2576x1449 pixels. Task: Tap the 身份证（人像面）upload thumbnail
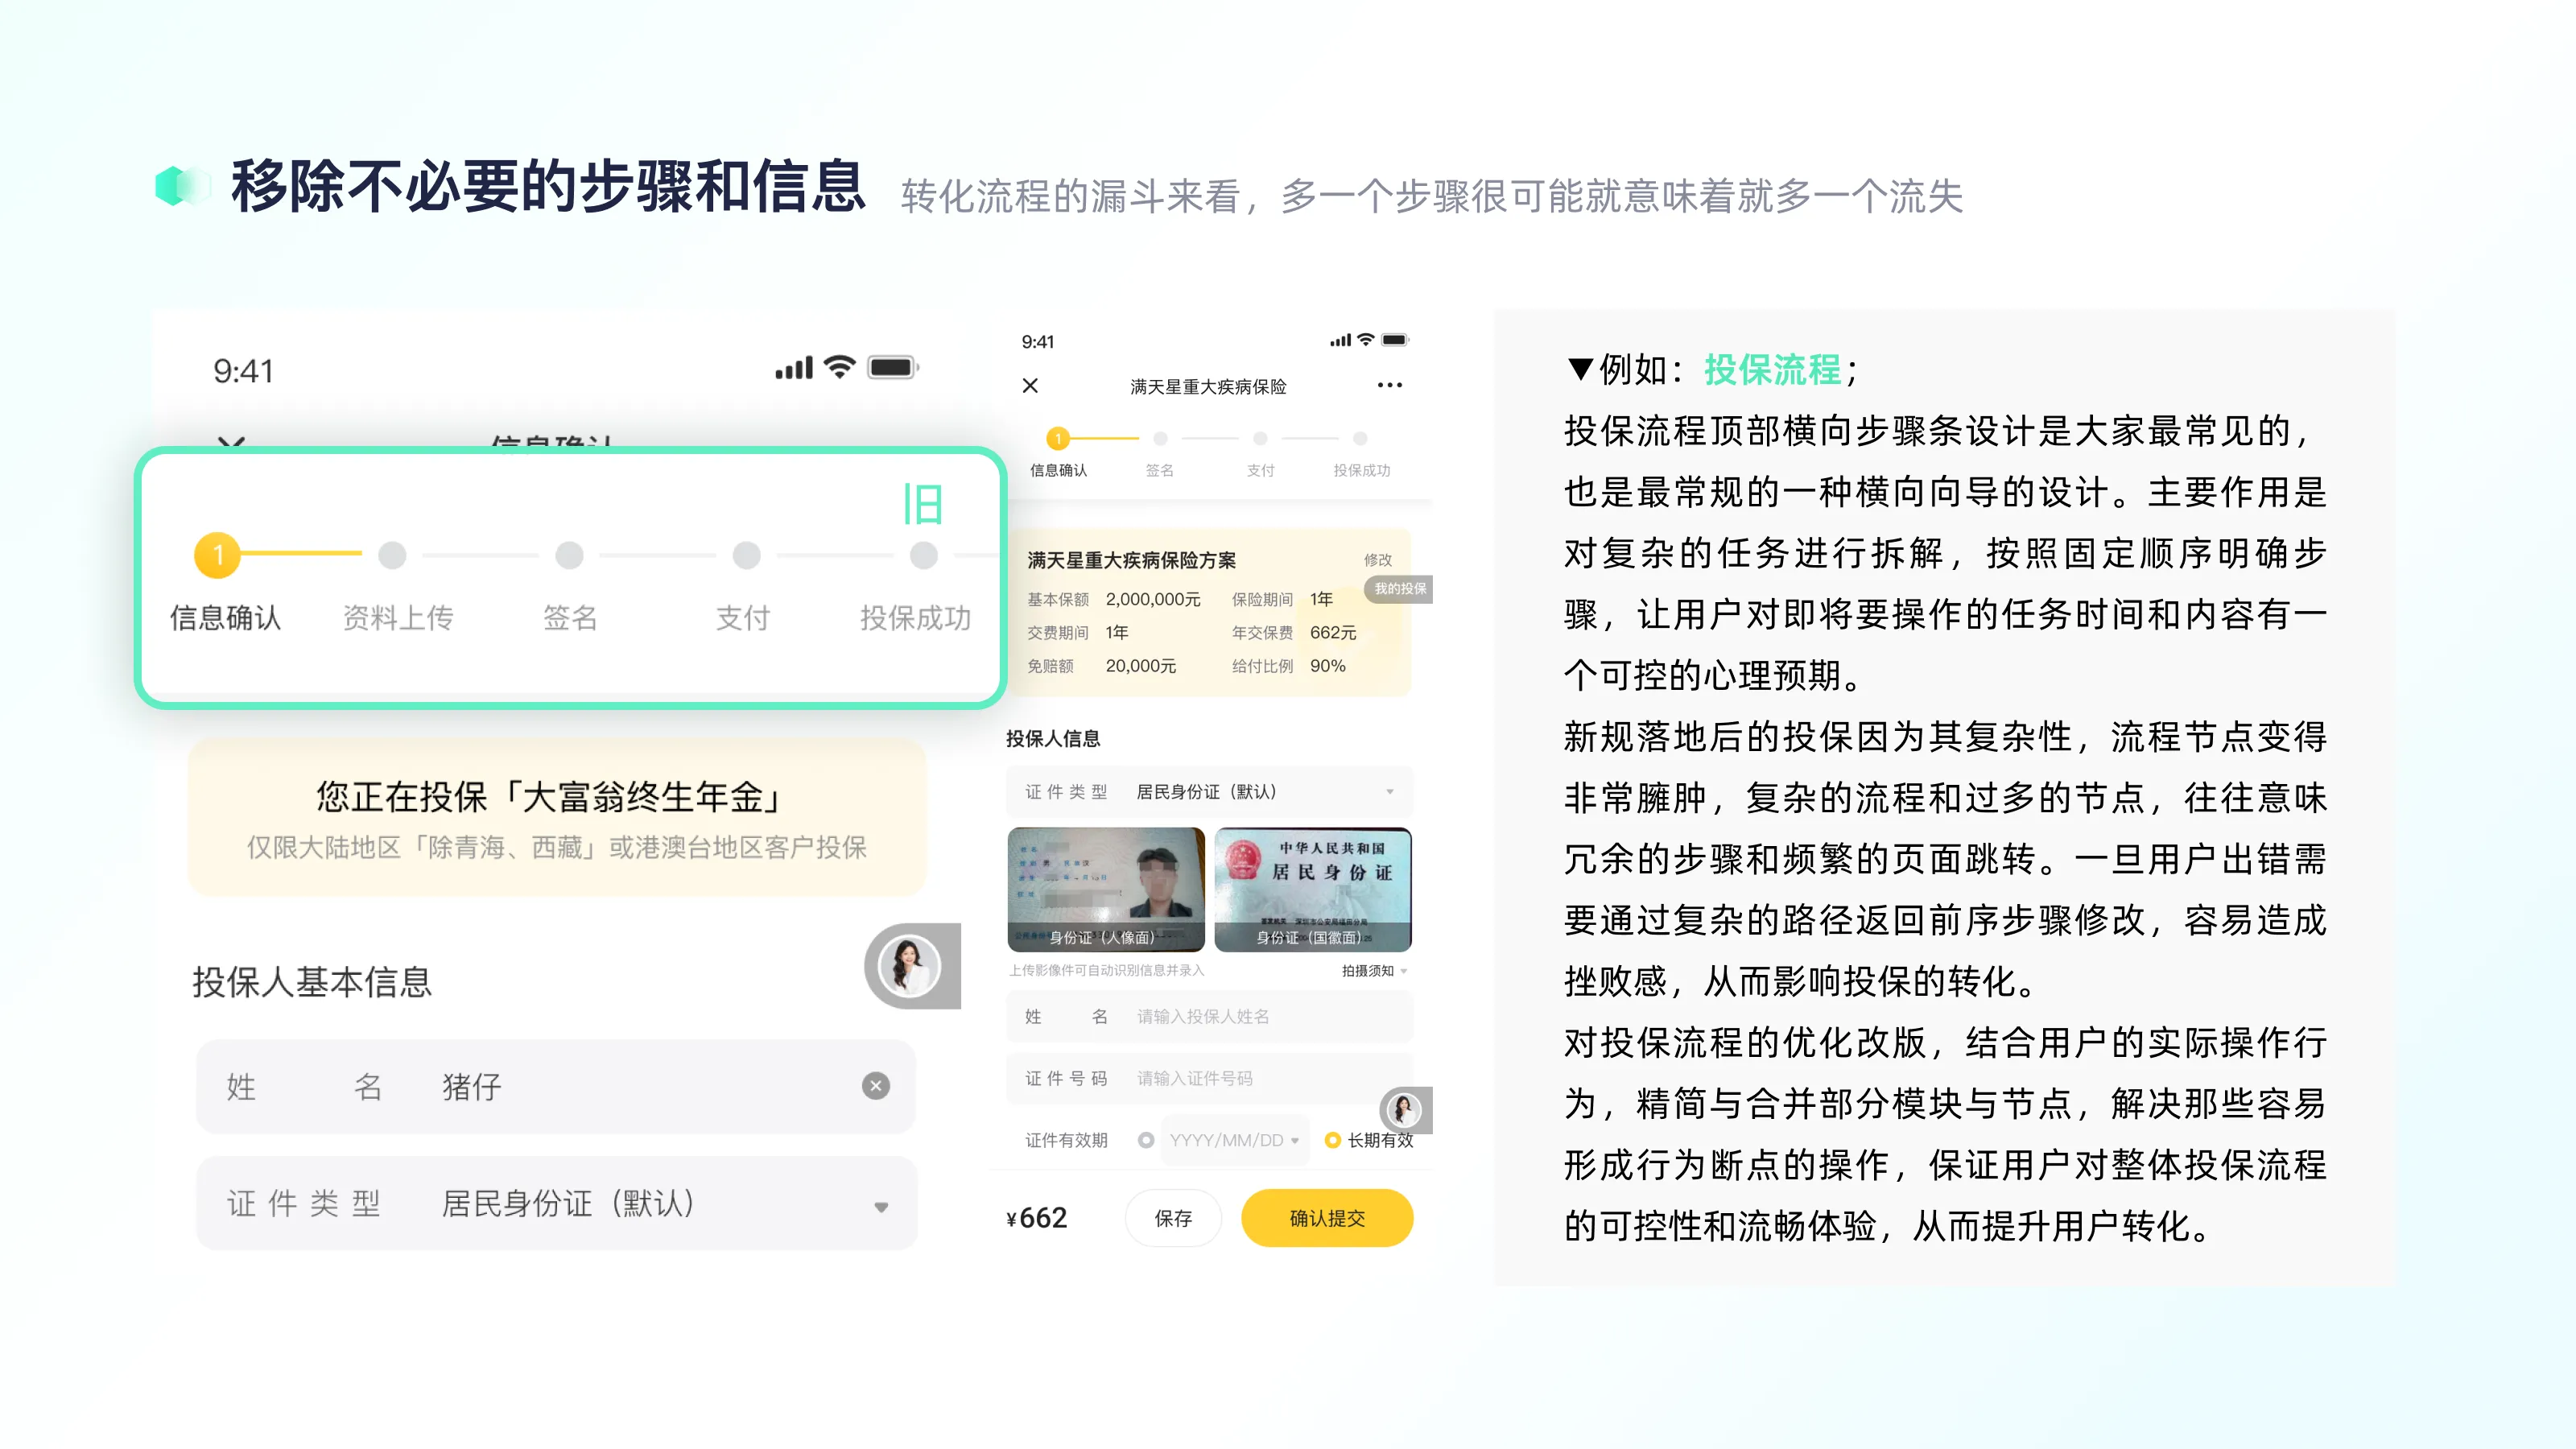pyautogui.click(x=1106, y=889)
